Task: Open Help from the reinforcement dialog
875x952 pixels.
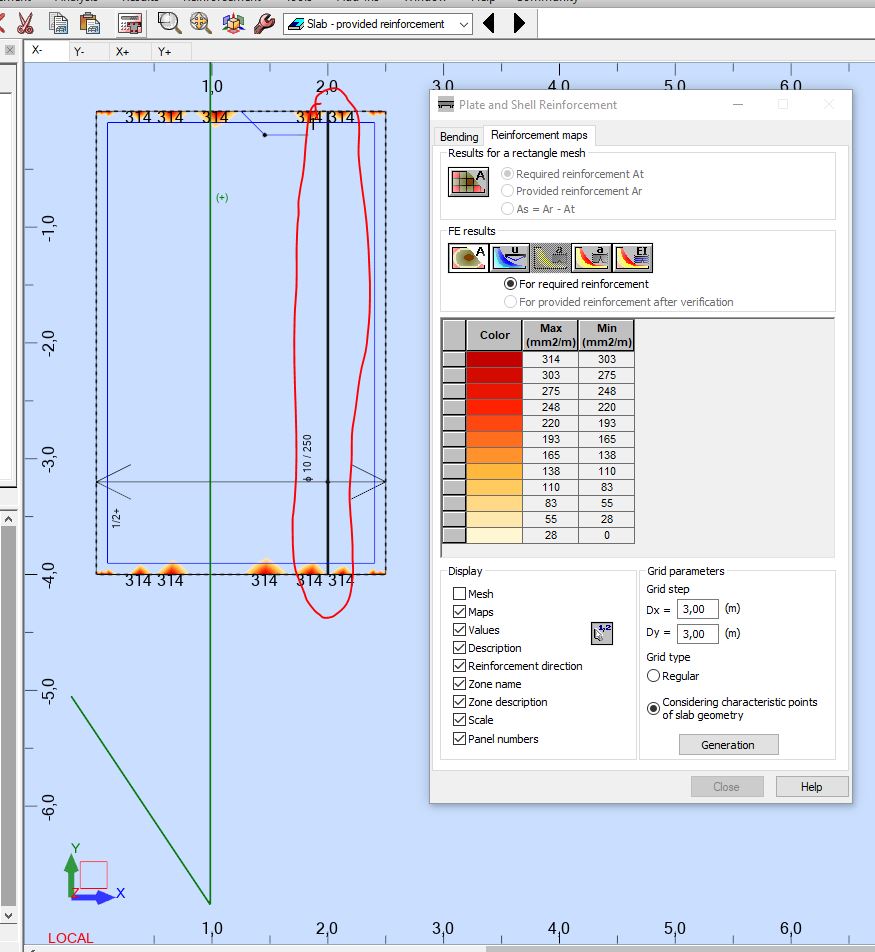Action: [x=811, y=786]
